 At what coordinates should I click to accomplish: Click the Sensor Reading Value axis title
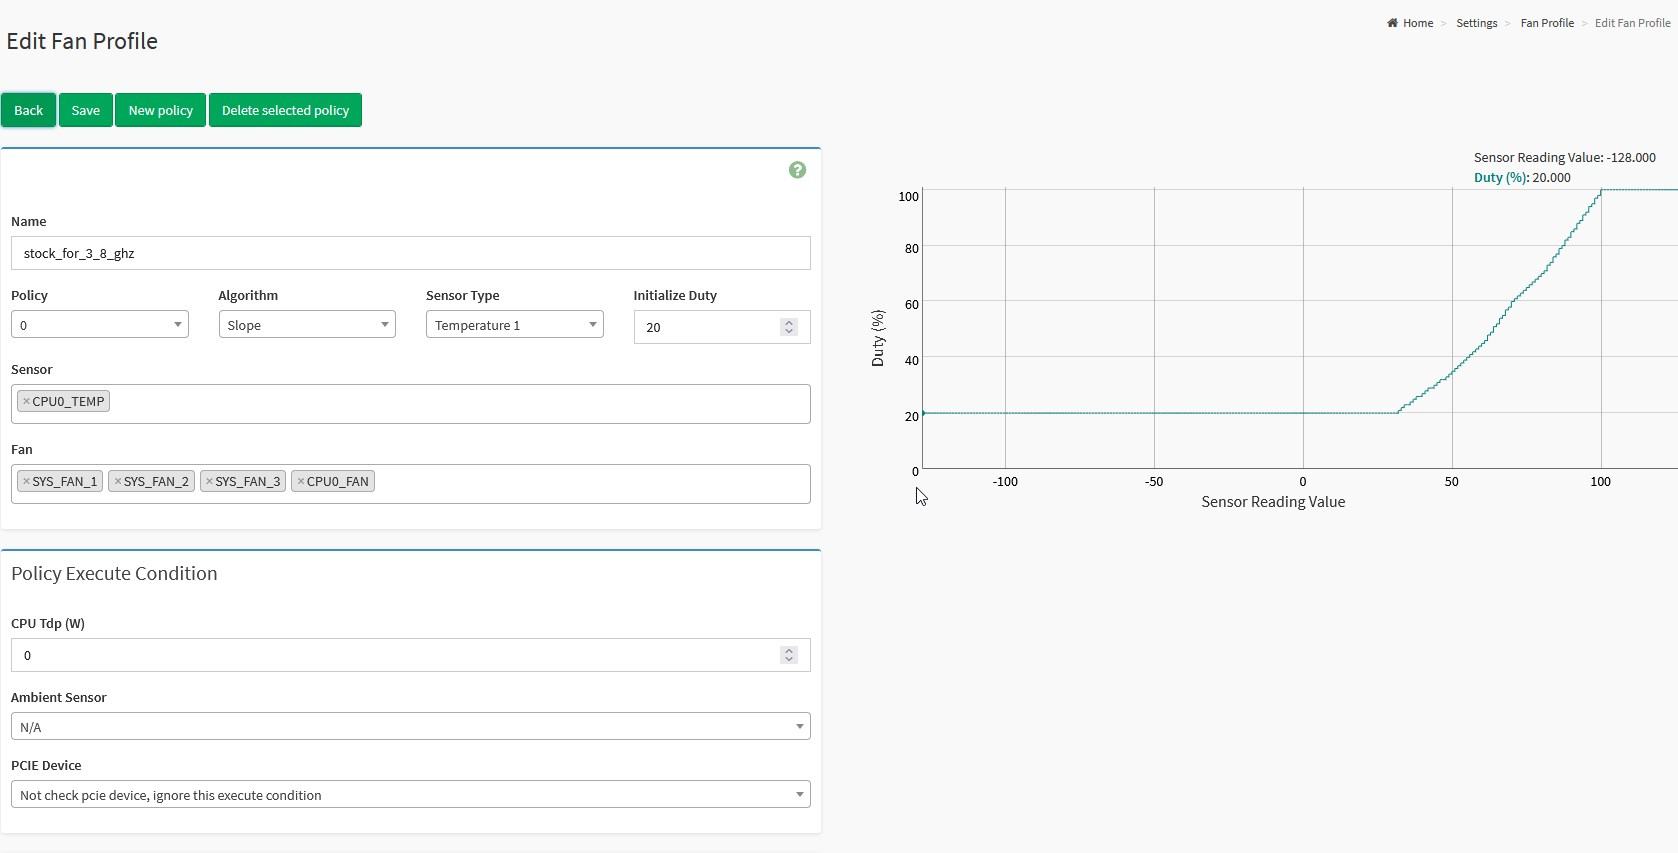pyautogui.click(x=1273, y=502)
